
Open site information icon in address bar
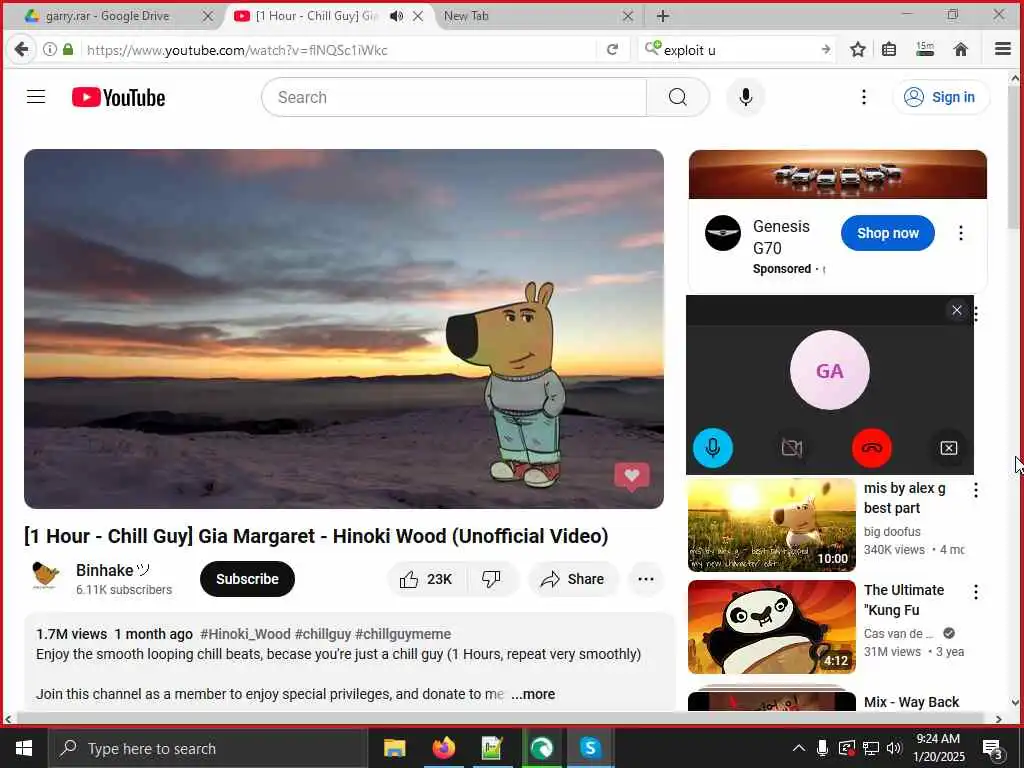50,50
